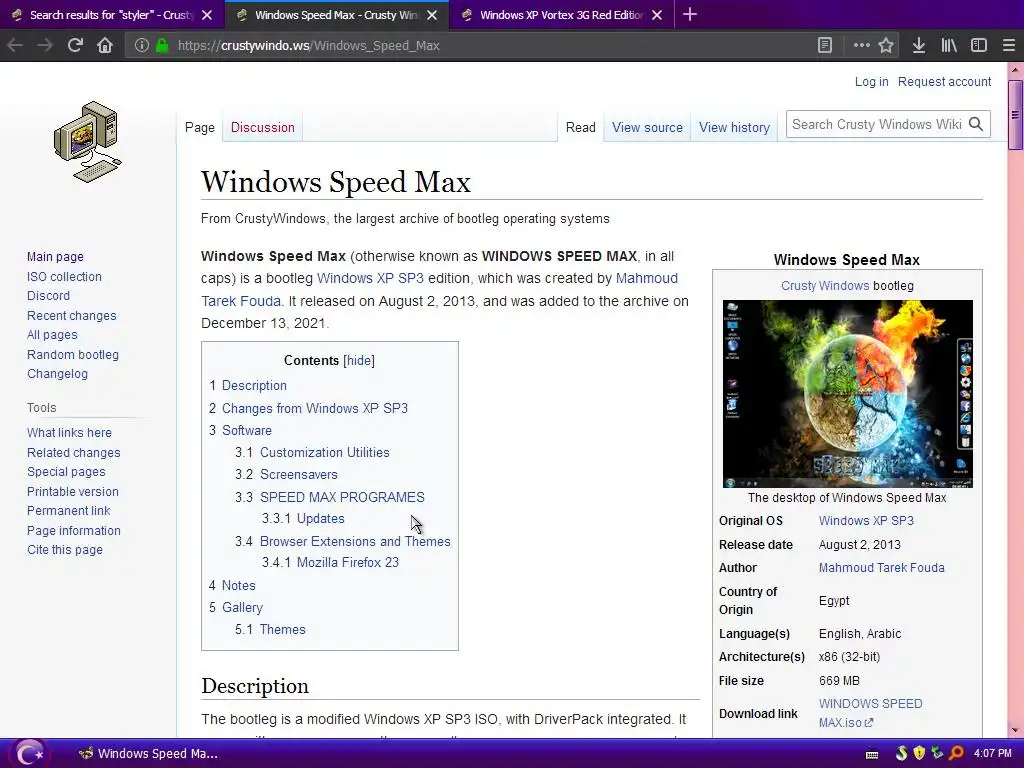Open the downloads arrow icon
Viewport: 1024px width, 768px height.
(x=919, y=45)
